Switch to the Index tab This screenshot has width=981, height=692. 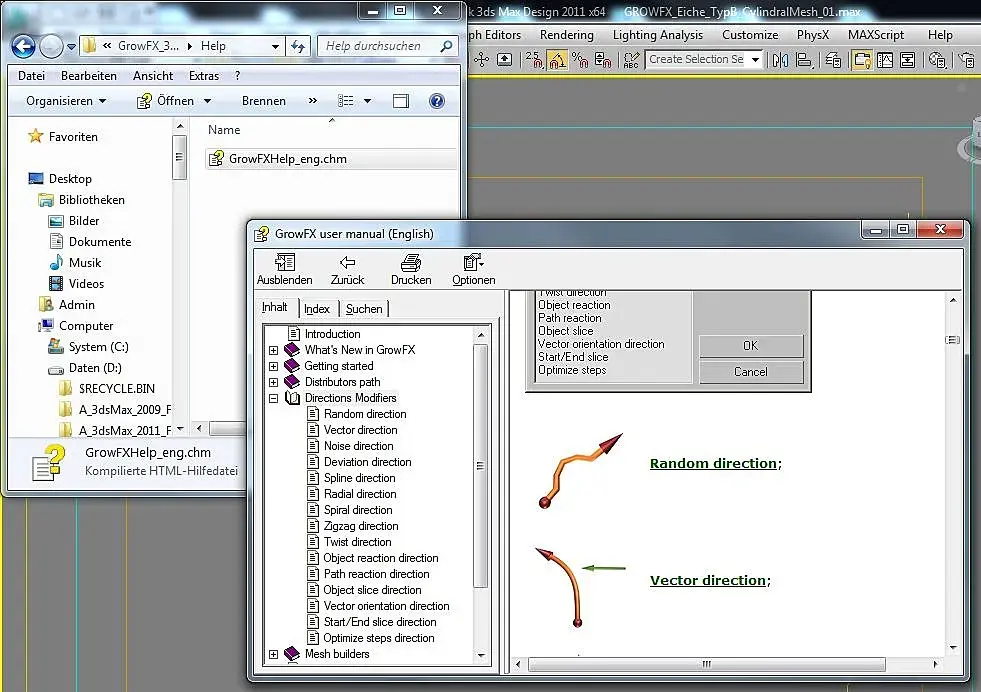tap(317, 309)
